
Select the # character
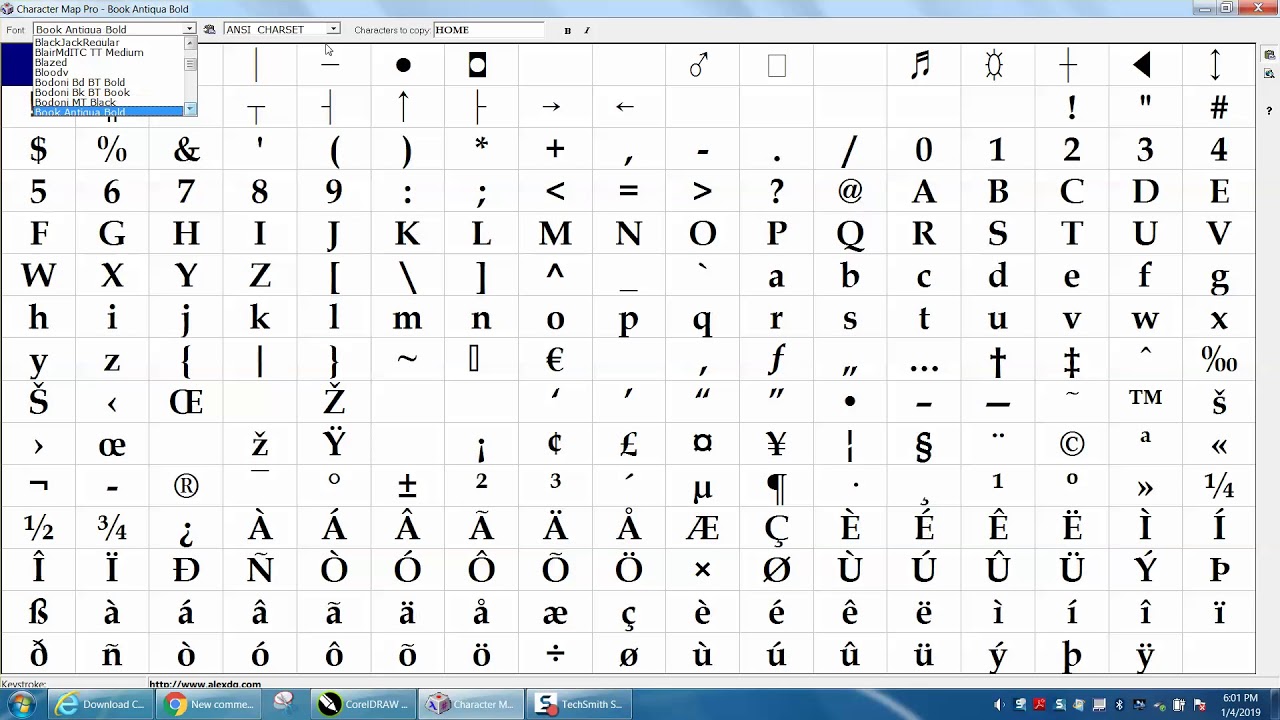click(x=1219, y=108)
